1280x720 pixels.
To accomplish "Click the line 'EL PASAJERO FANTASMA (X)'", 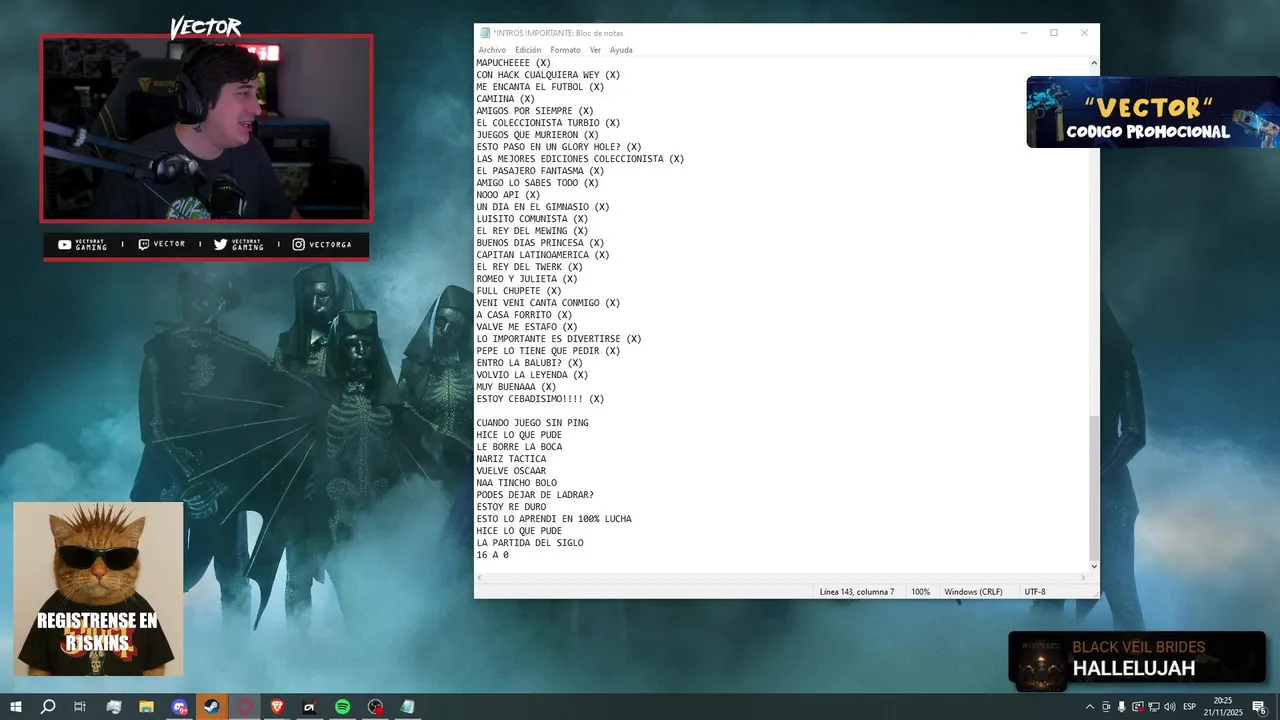I will (x=540, y=171).
